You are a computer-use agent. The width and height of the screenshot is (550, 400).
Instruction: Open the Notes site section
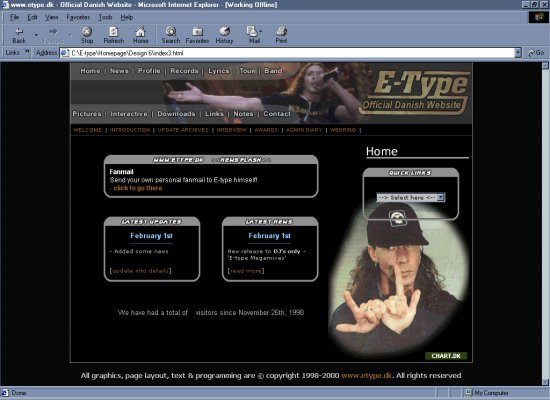(243, 114)
